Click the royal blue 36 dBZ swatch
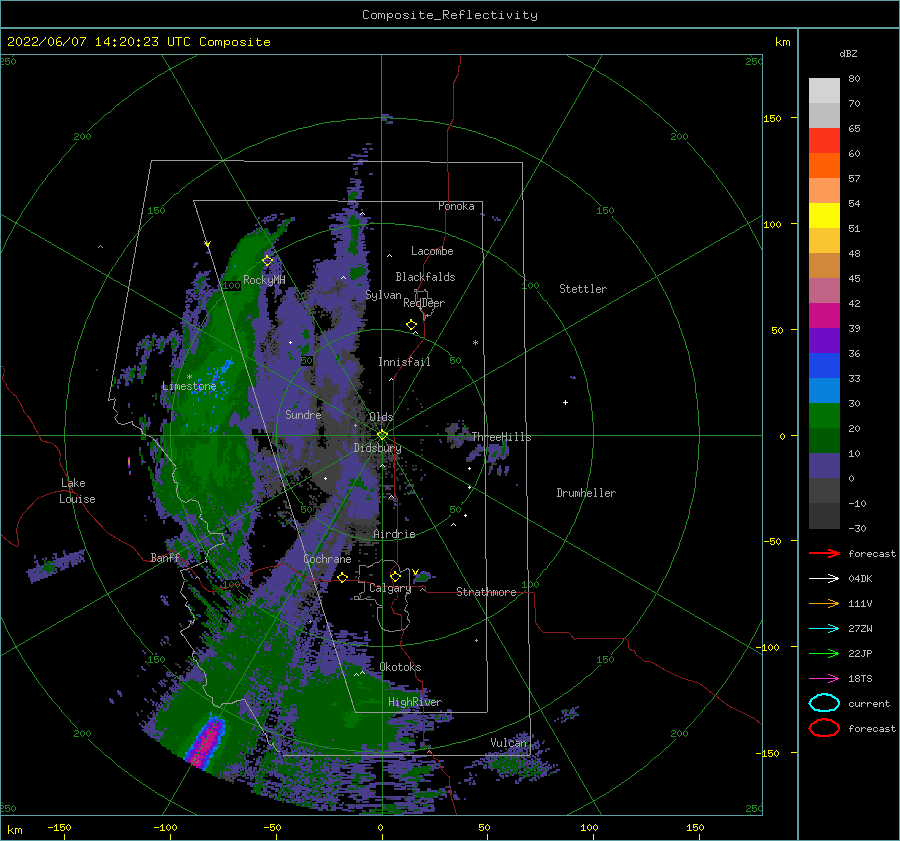Viewport: 900px width, 841px height. 824,365
